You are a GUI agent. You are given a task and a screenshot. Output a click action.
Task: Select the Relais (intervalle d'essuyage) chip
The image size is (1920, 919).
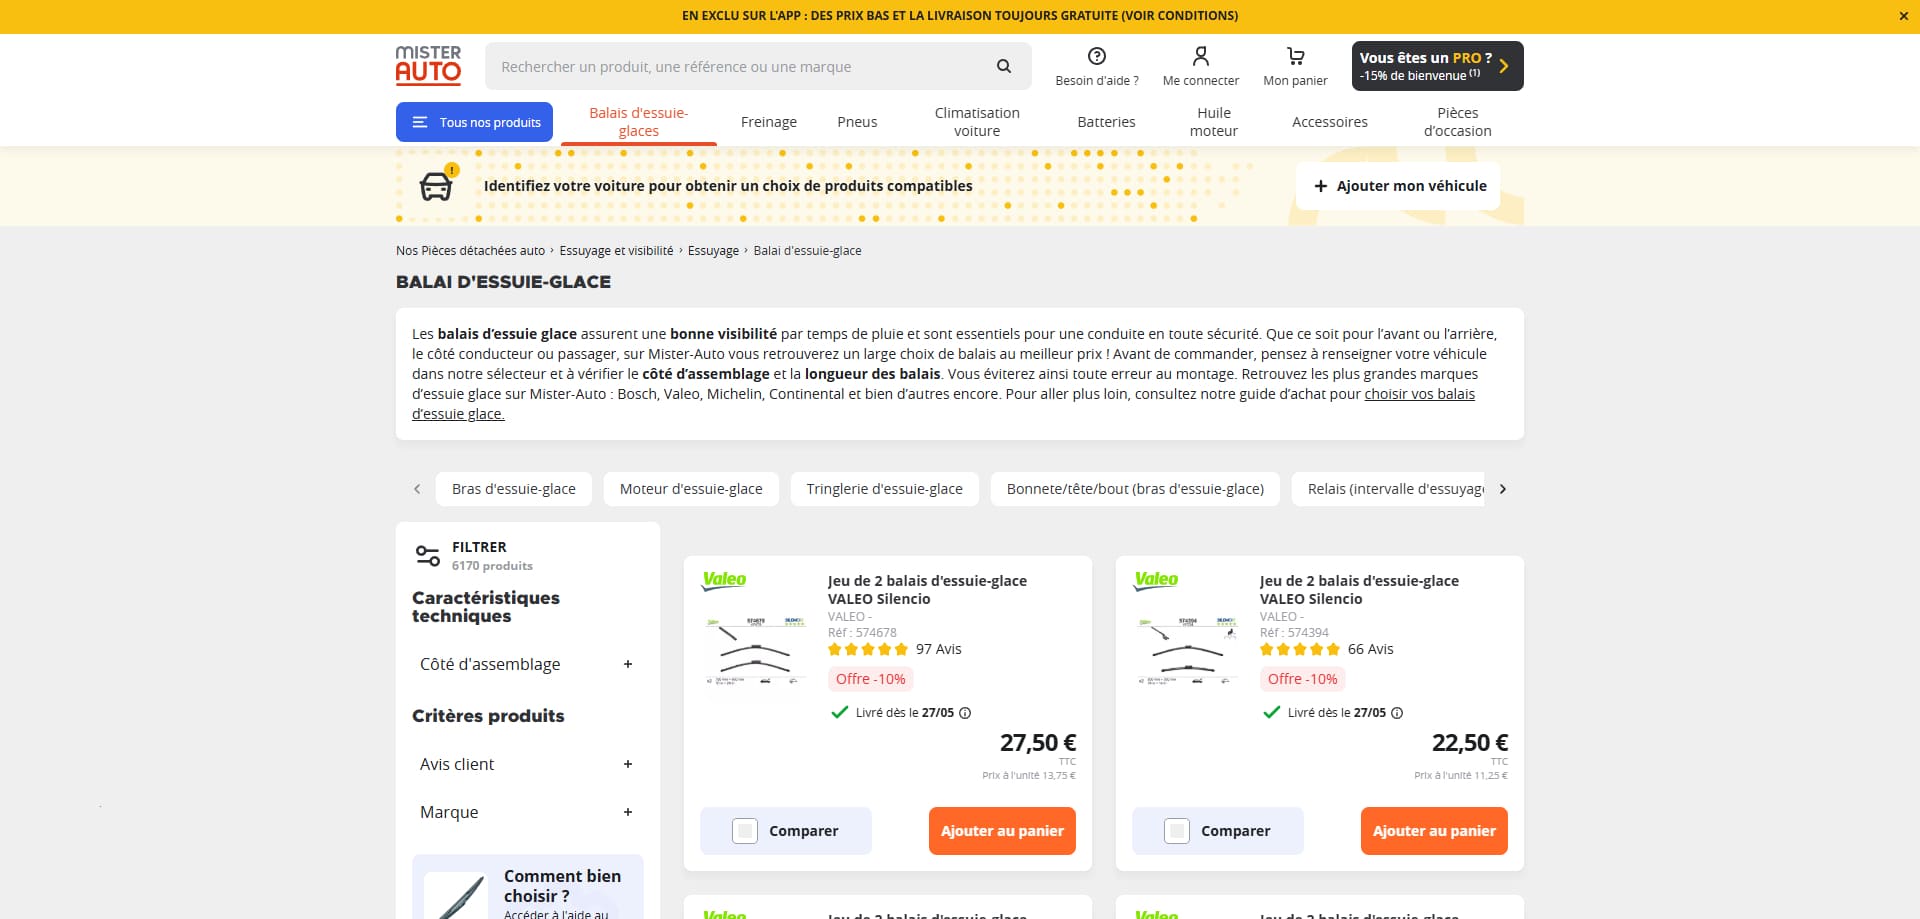[1388, 489]
